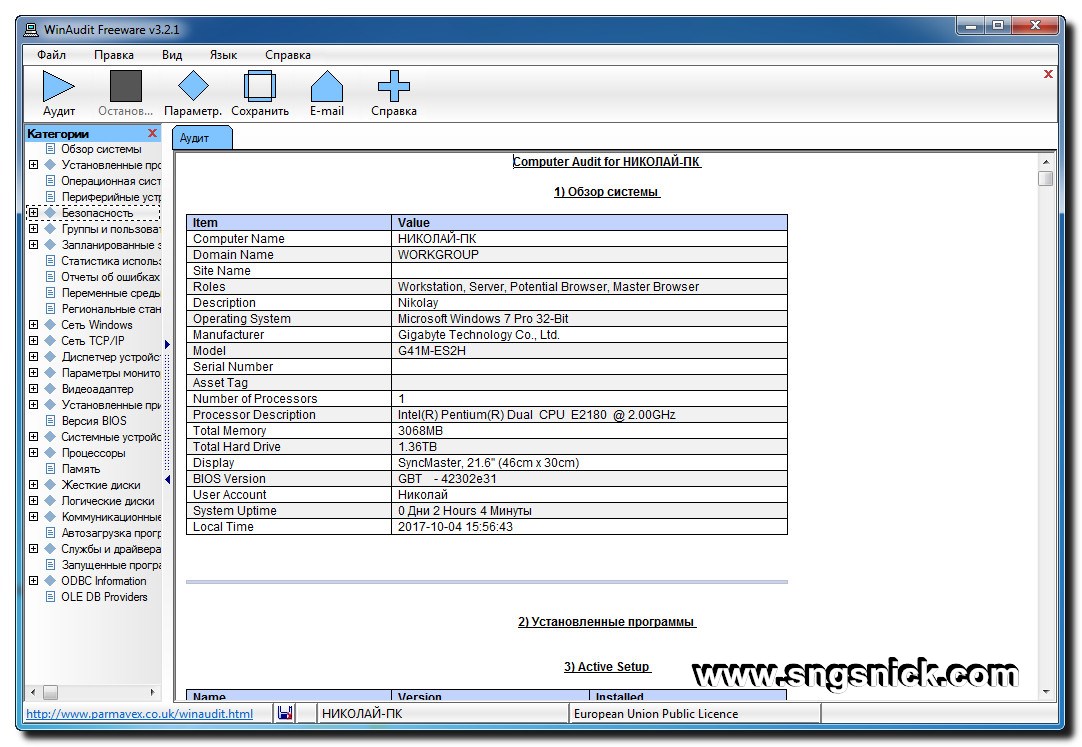
Task: Click the Установленные программы heading link
Action: 607,621
